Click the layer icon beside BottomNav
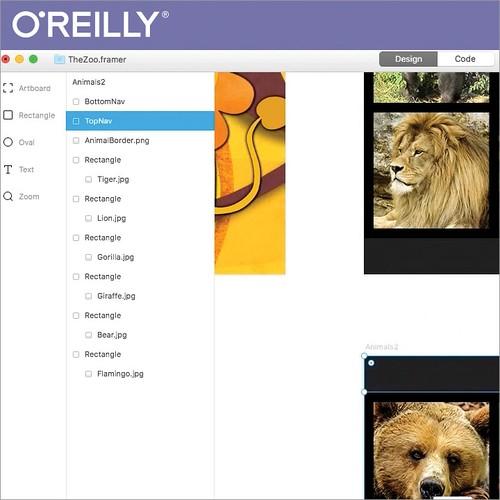500x500 pixels. click(76, 101)
